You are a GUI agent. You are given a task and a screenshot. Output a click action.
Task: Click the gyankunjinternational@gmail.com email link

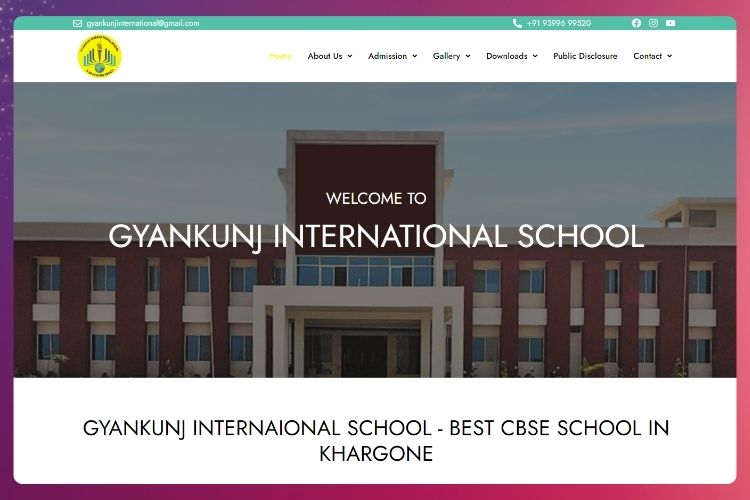point(143,23)
